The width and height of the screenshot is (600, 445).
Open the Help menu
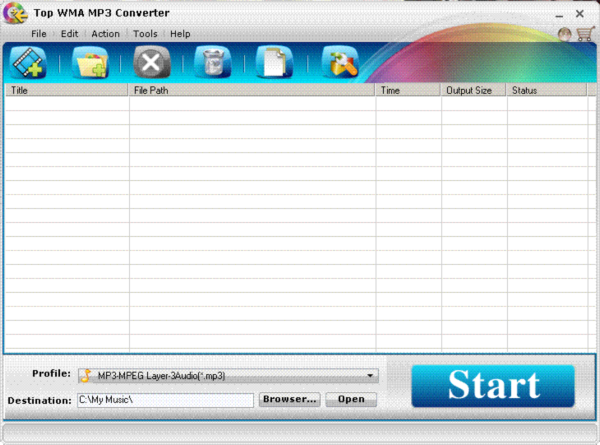point(180,34)
